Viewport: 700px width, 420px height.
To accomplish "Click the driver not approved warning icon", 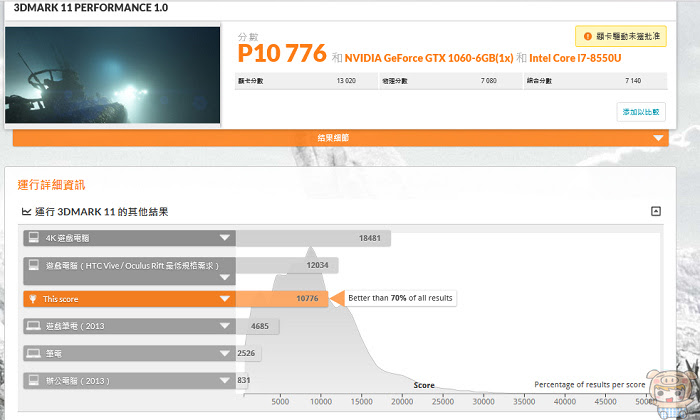I will [588, 36].
